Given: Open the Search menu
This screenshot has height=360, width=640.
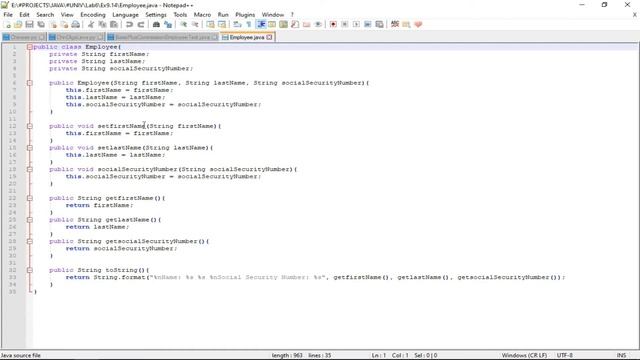Looking at the screenshot, I should pyautogui.click(x=45, y=15).
